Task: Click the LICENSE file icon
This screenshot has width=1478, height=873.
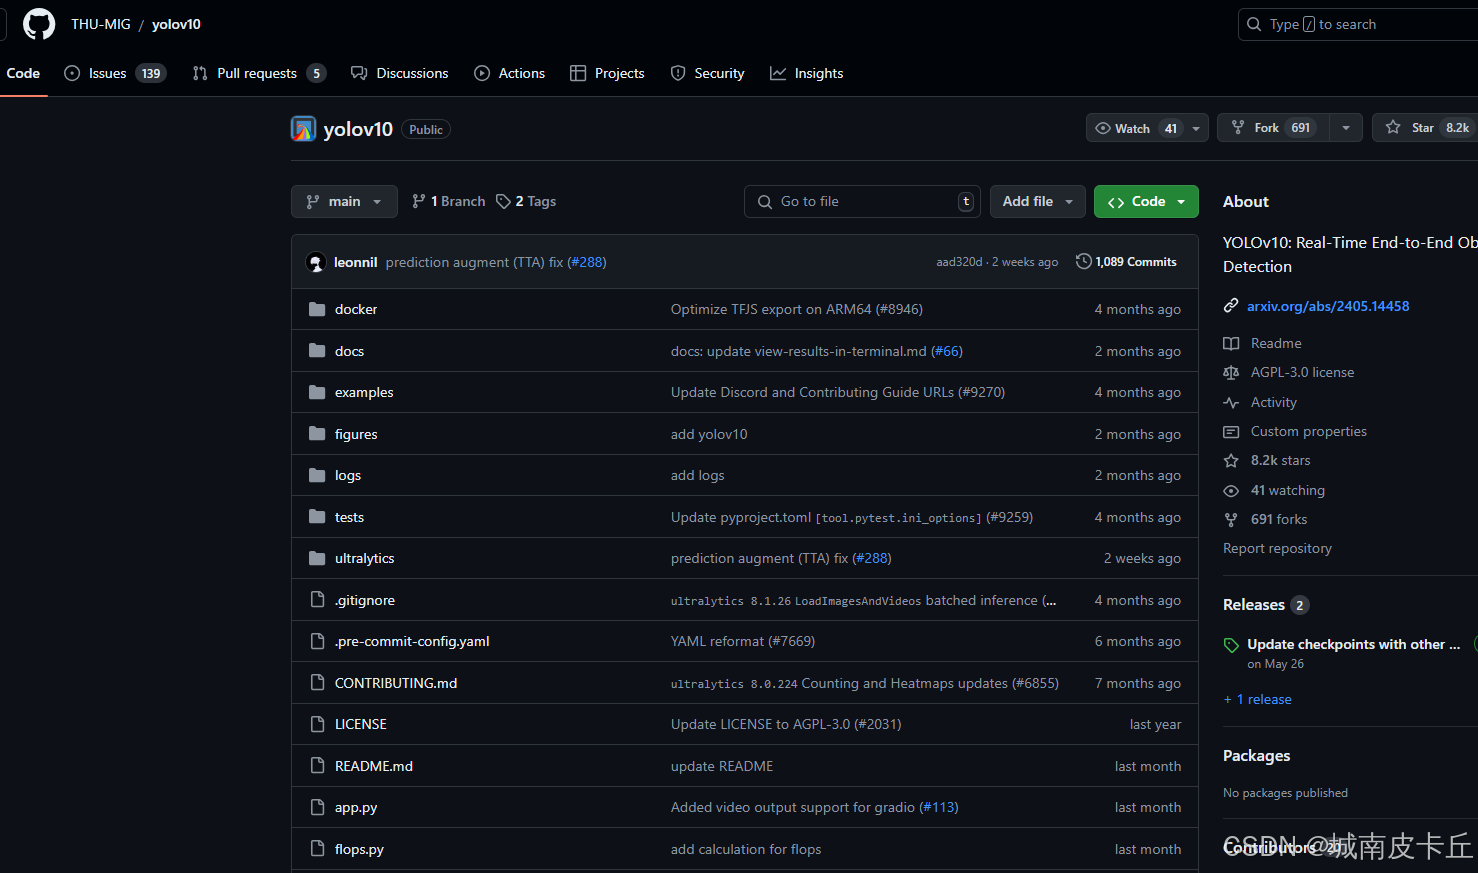Action: [317, 724]
